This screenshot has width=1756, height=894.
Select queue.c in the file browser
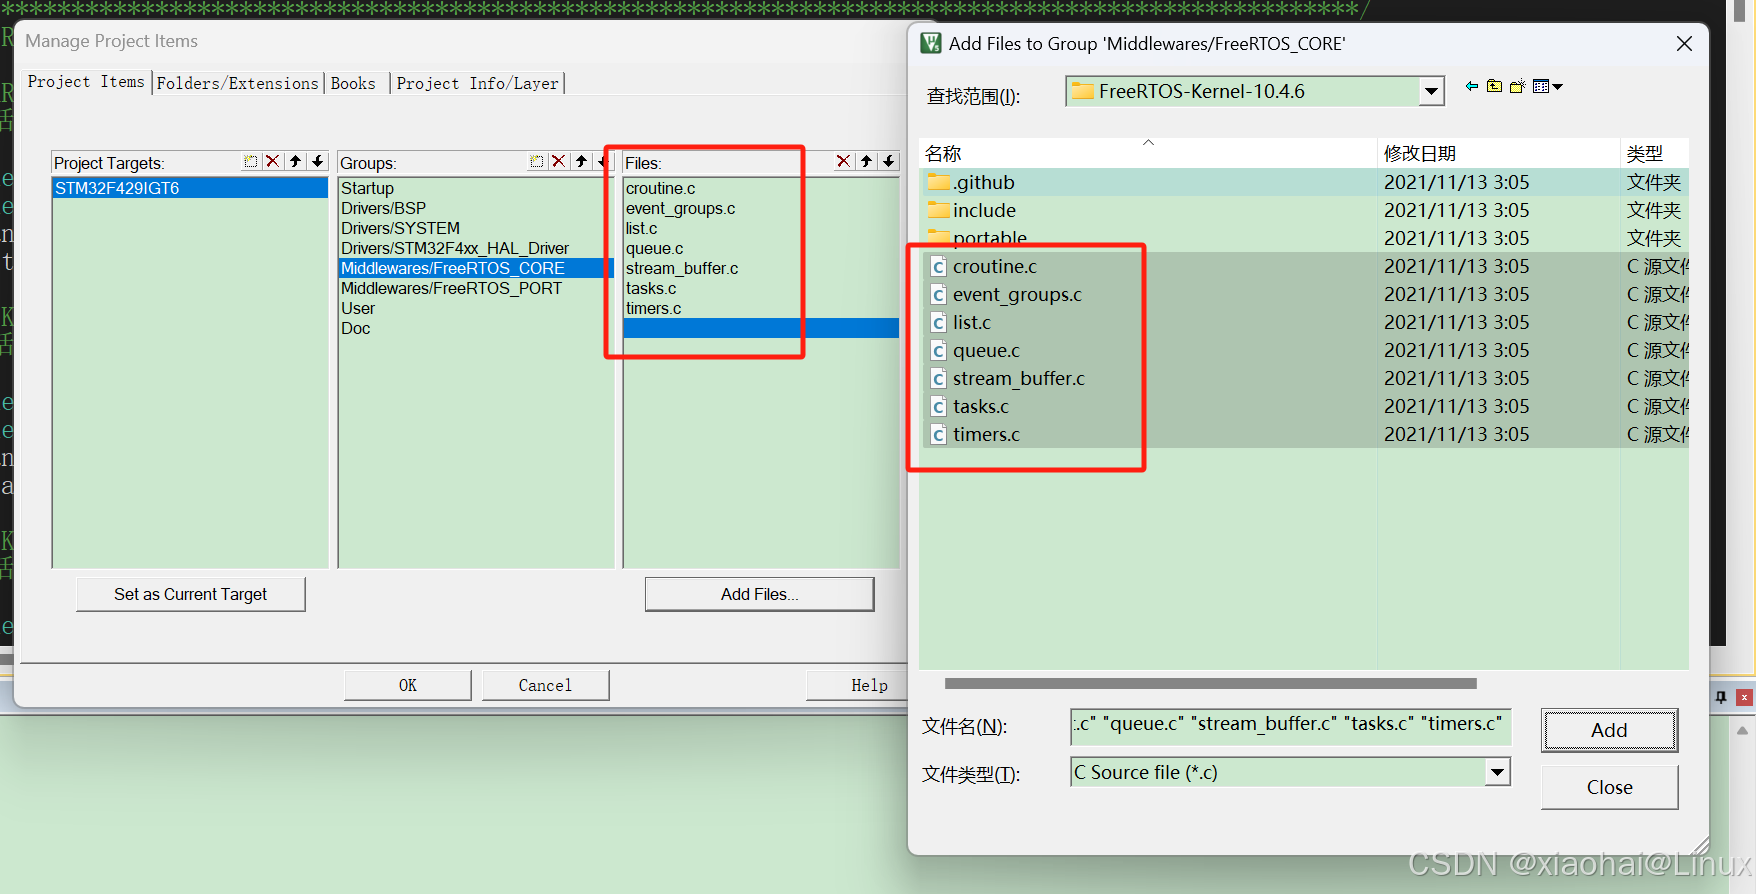(x=986, y=350)
